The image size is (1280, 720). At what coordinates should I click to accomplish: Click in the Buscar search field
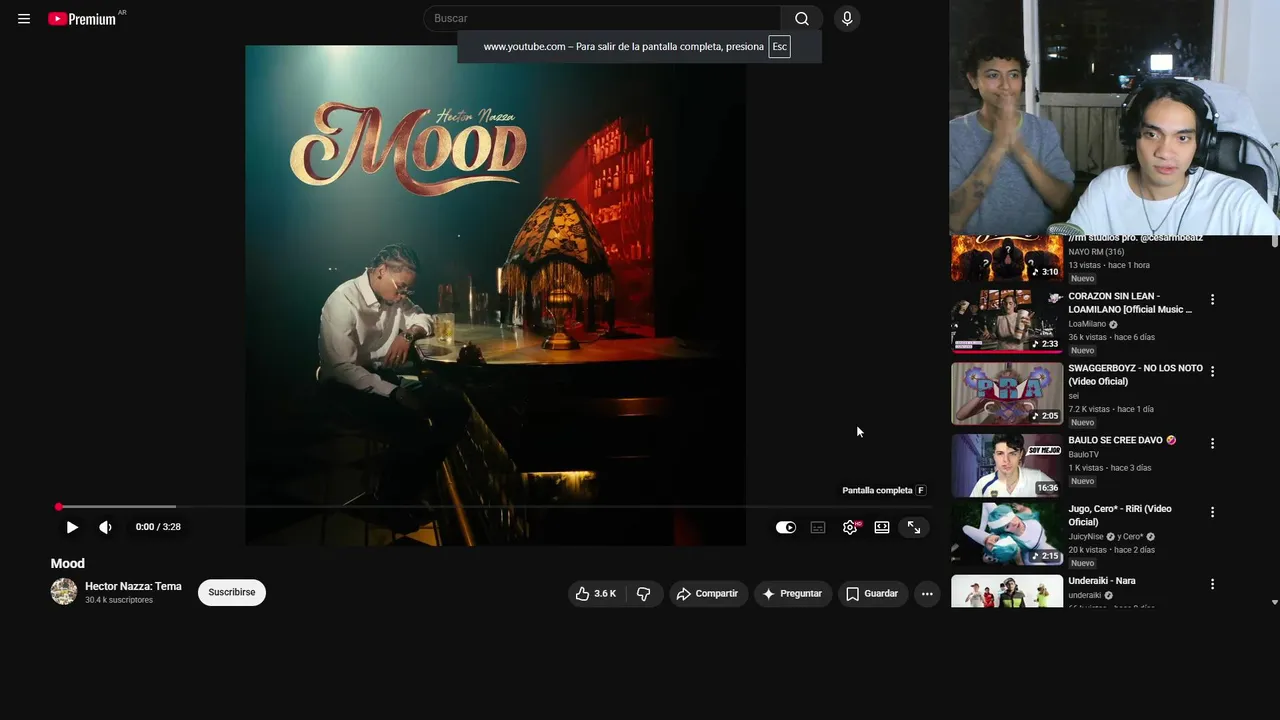pyautogui.click(x=602, y=19)
